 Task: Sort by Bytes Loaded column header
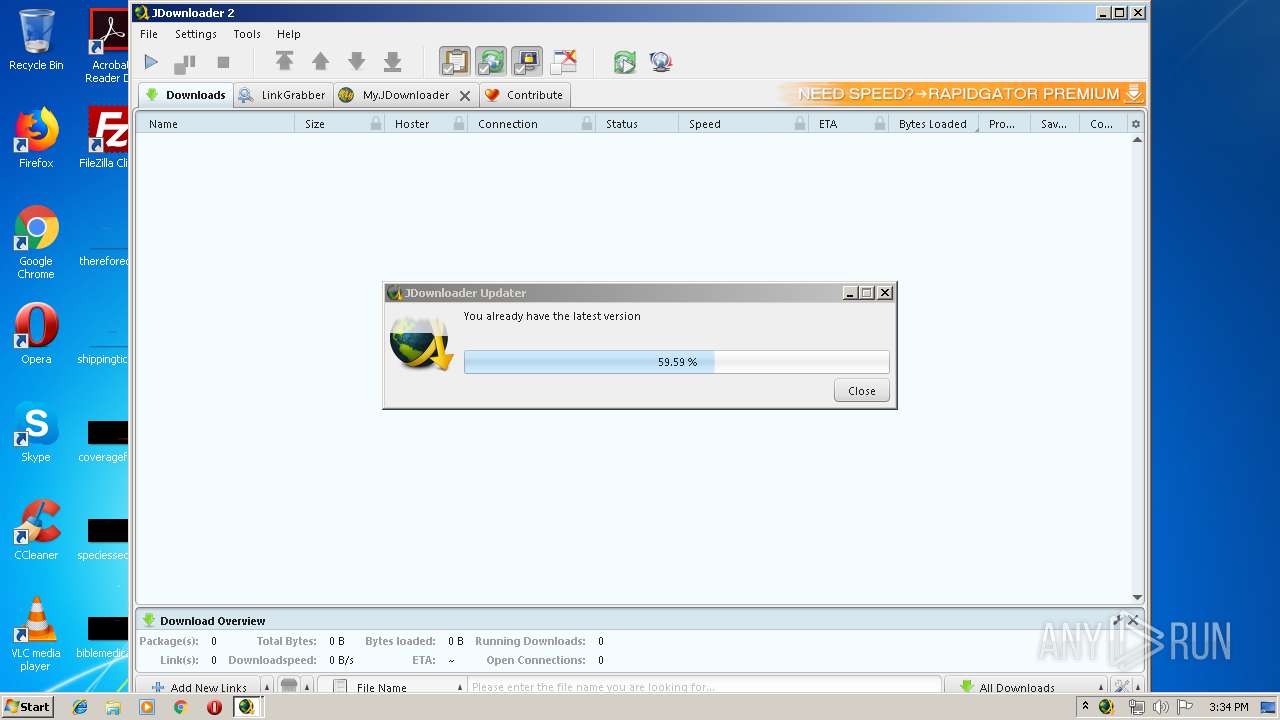[933, 124]
